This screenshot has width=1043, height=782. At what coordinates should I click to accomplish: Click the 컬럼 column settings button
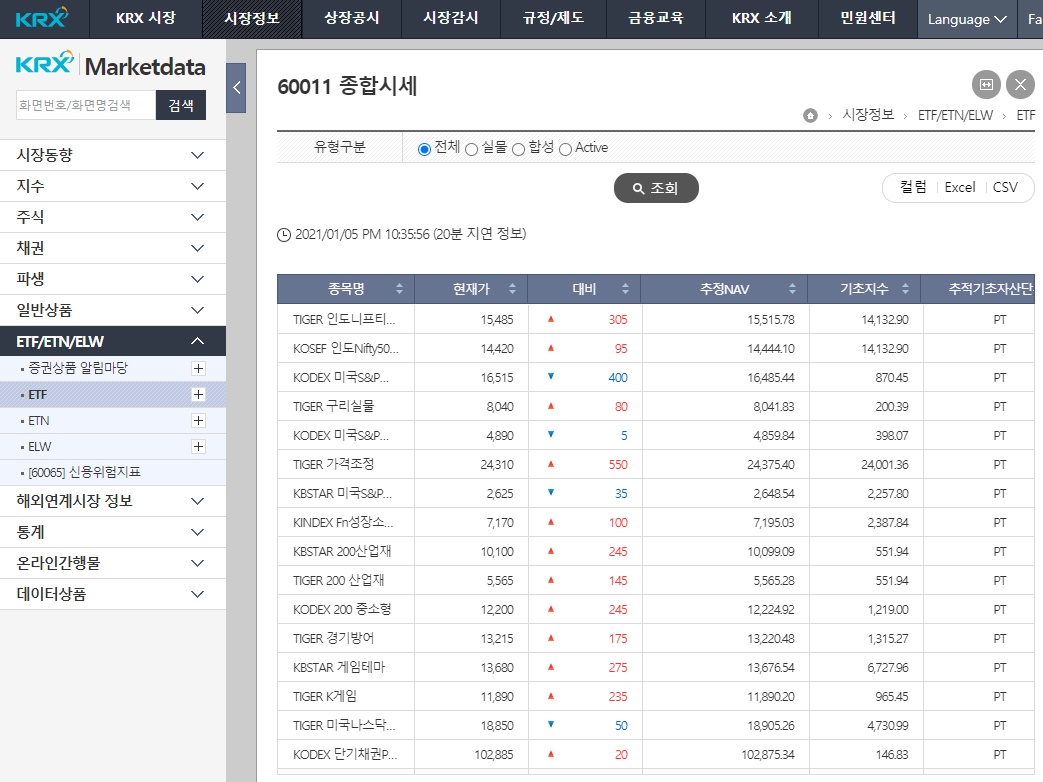913,188
